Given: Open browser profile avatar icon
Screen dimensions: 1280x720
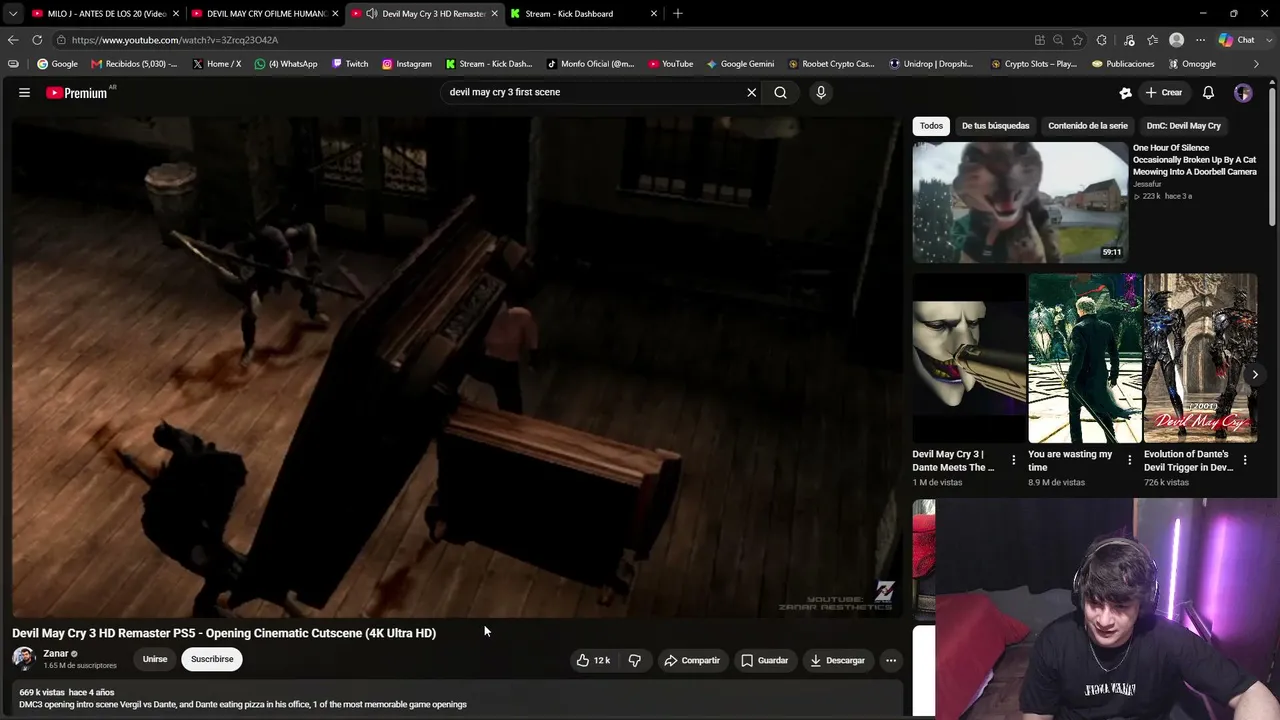Looking at the screenshot, I should (x=1177, y=40).
